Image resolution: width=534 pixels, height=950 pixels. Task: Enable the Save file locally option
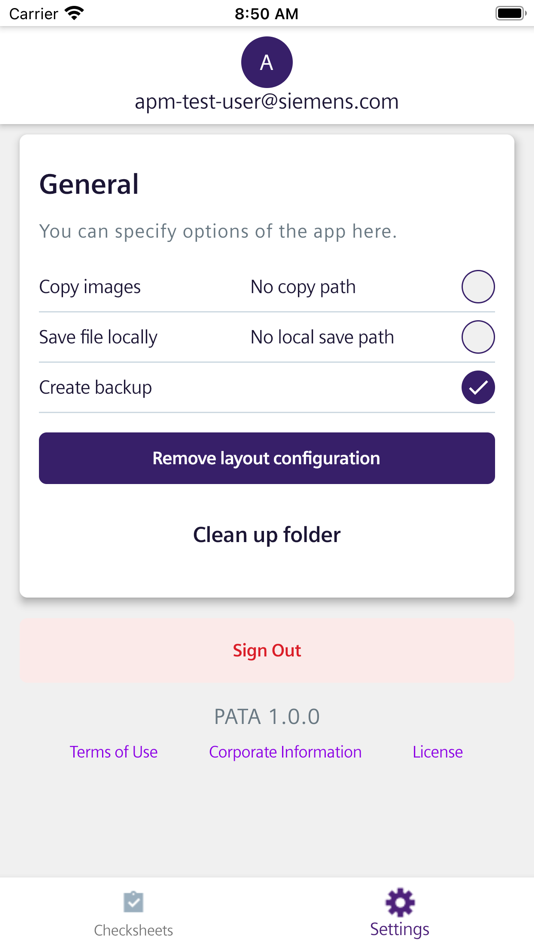tap(478, 337)
